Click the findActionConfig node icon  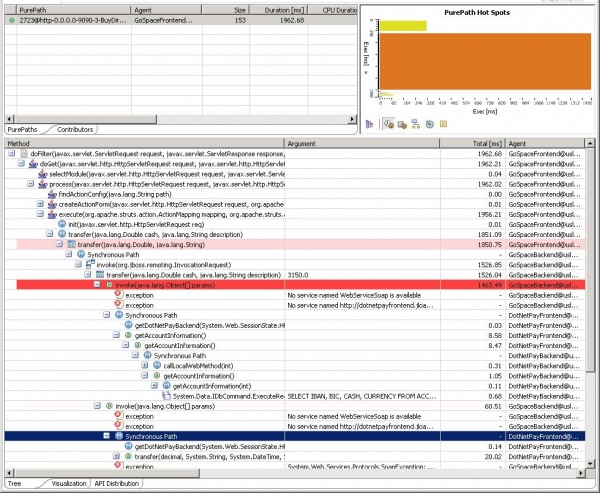52,194
